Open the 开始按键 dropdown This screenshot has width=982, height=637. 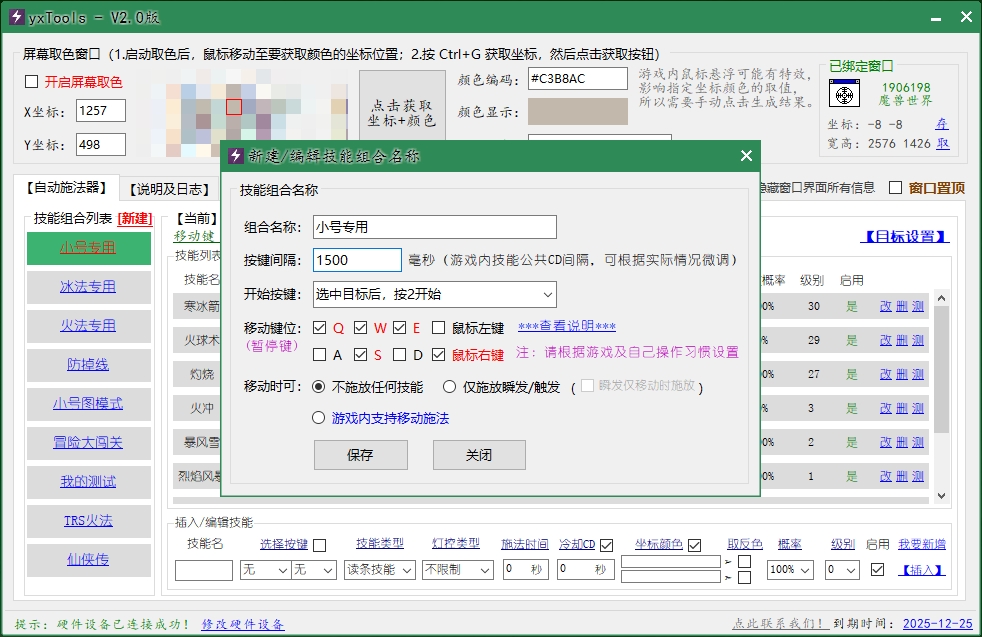click(434, 294)
